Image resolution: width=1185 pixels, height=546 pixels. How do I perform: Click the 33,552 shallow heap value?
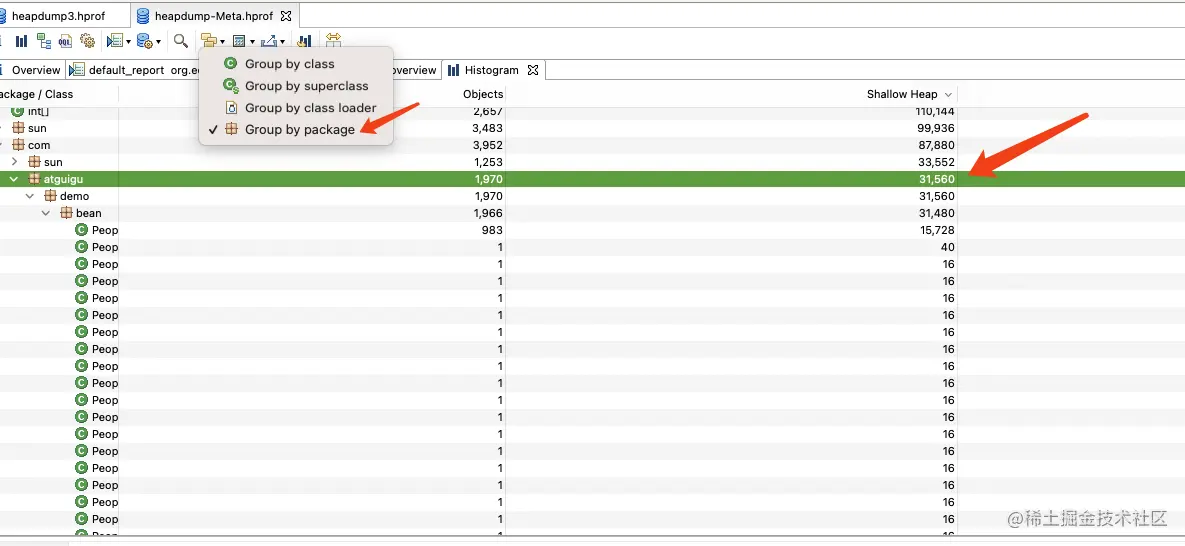[x=936, y=162]
